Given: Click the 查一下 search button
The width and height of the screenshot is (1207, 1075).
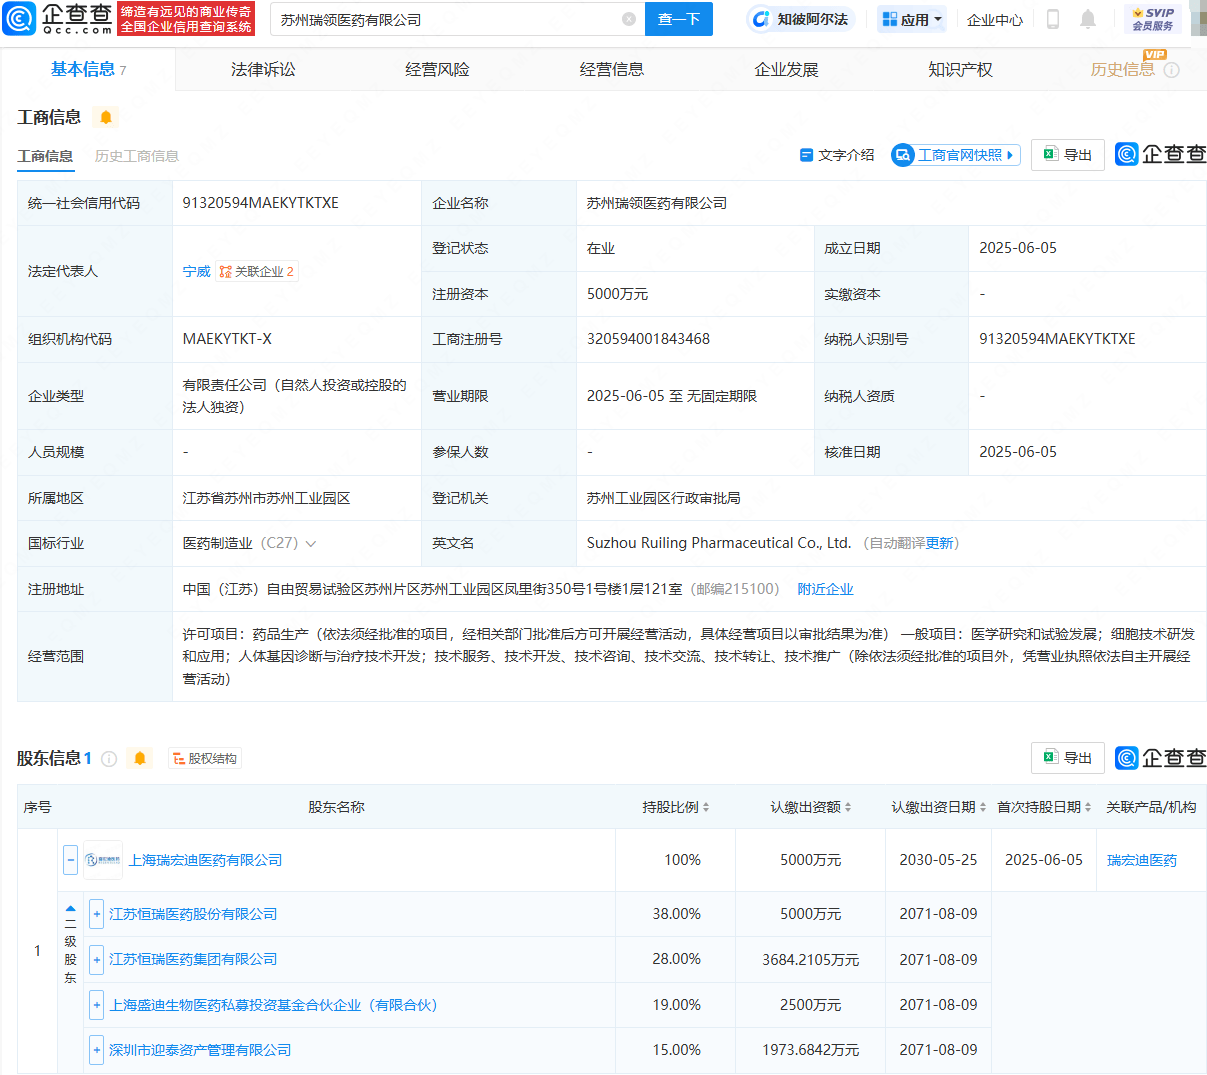Looking at the screenshot, I should (679, 19).
